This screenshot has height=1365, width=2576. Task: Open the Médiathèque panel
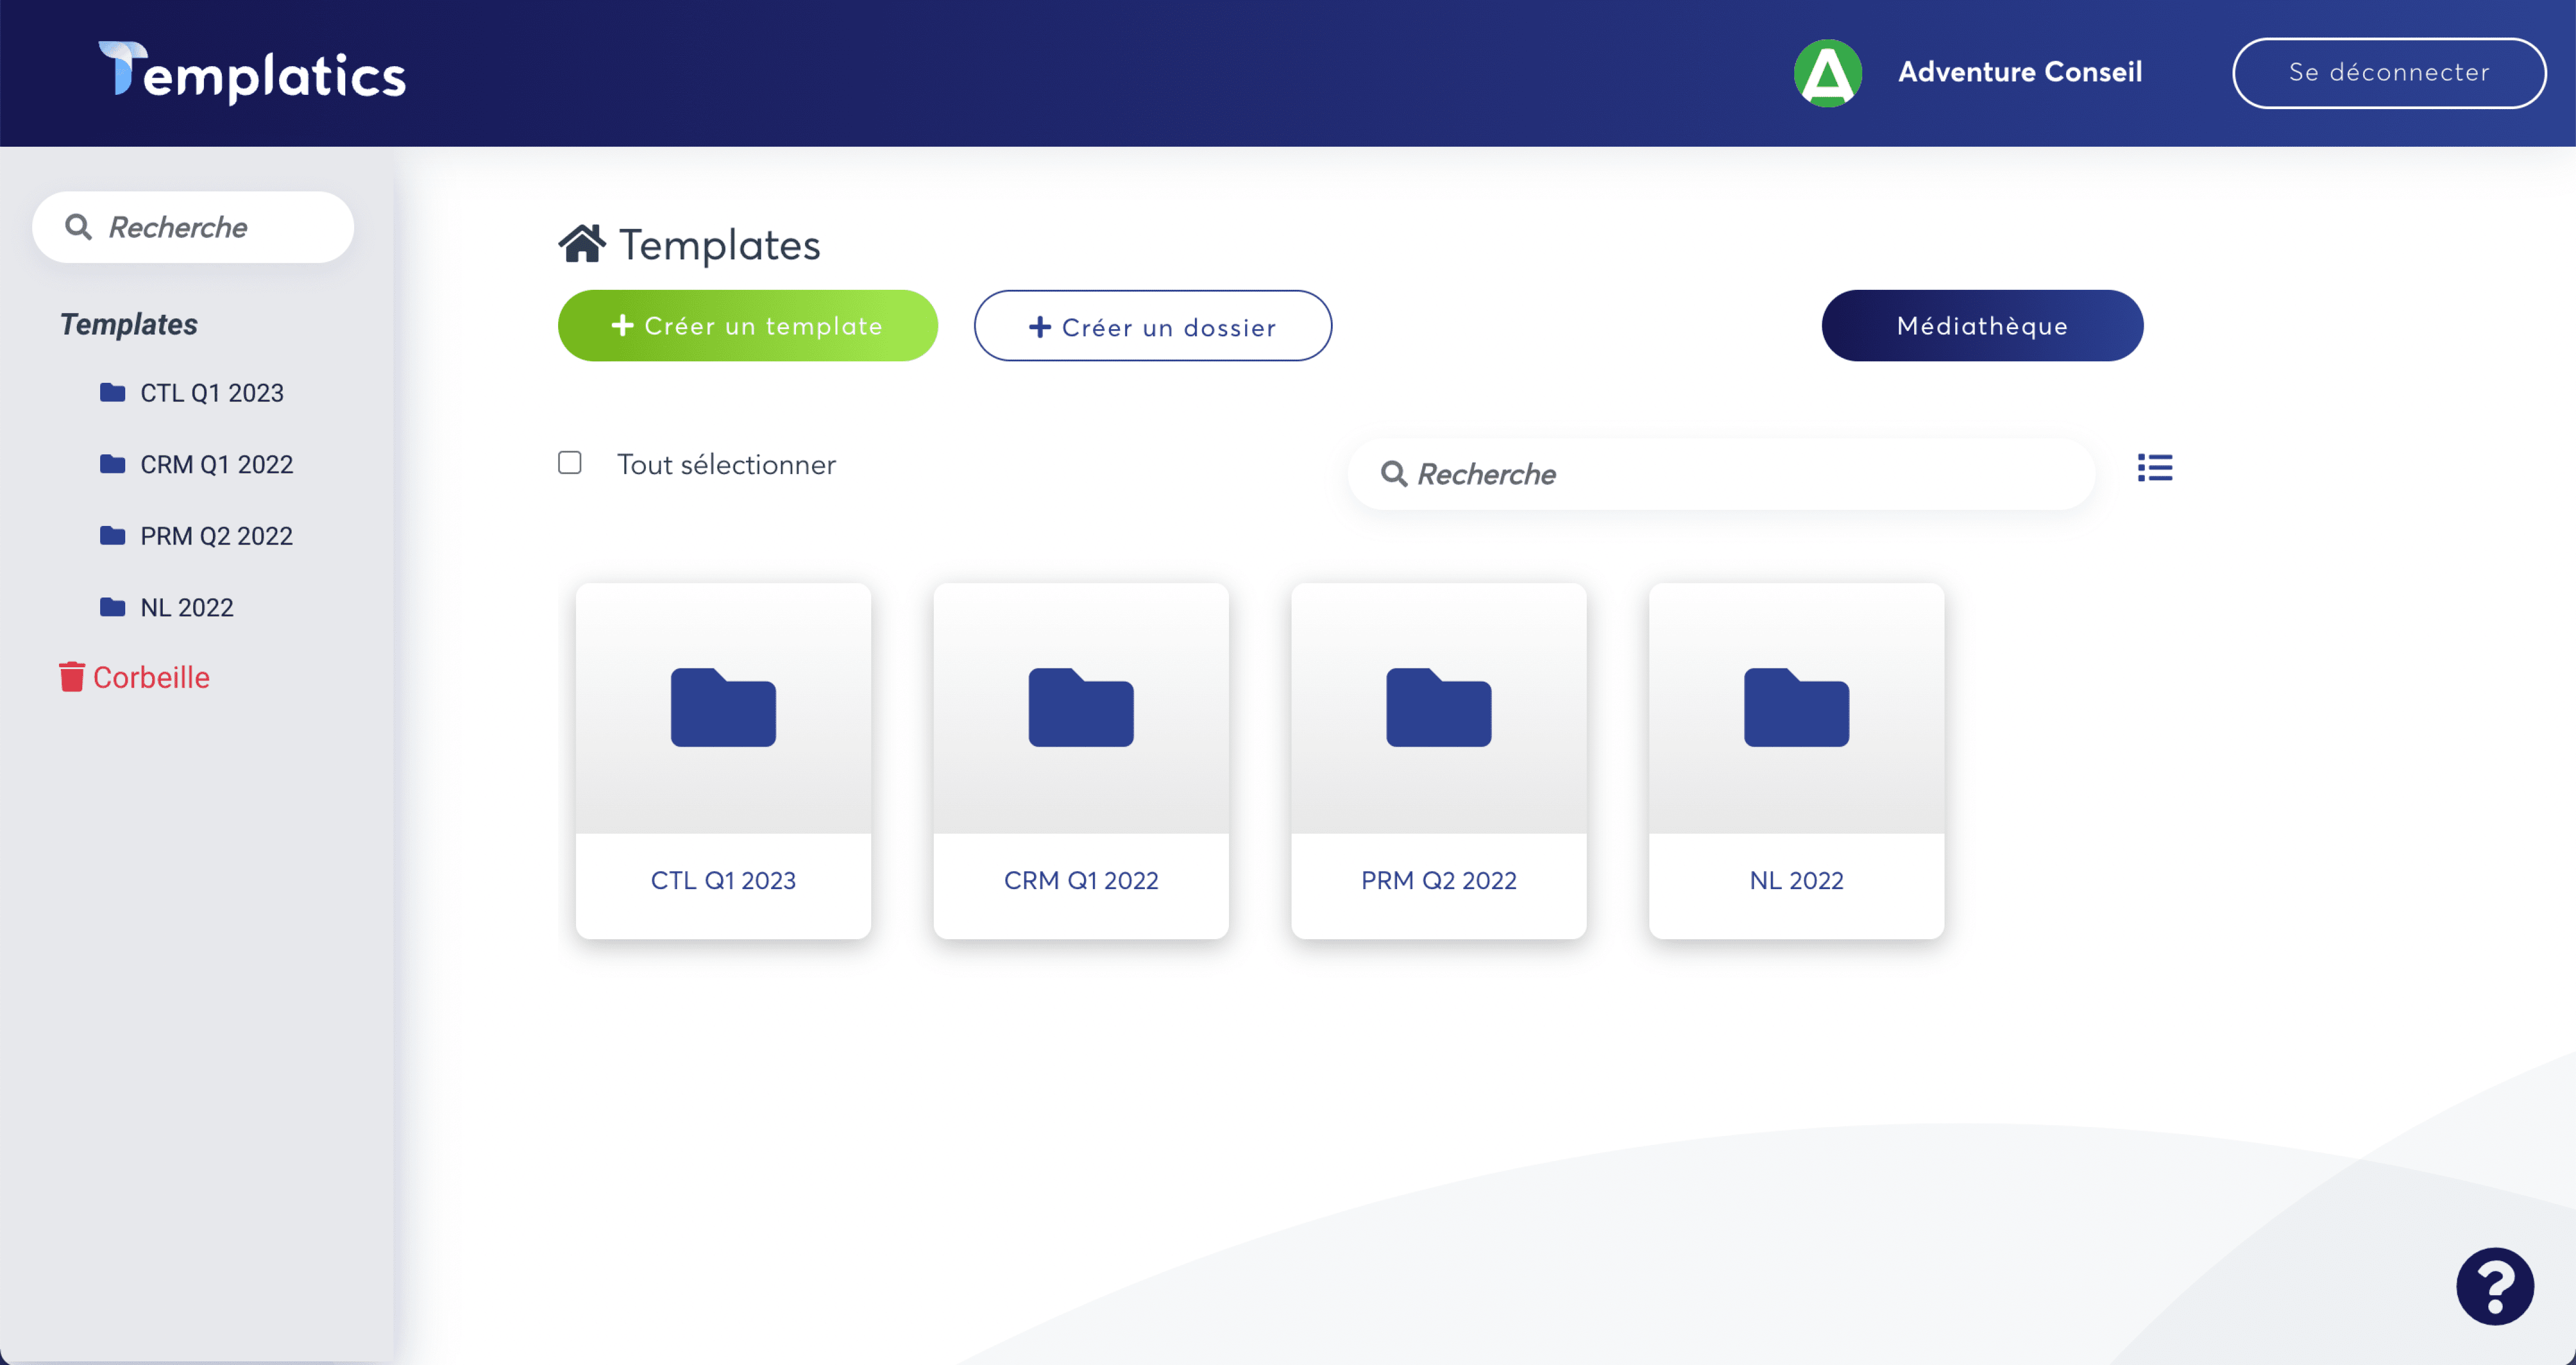1981,326
